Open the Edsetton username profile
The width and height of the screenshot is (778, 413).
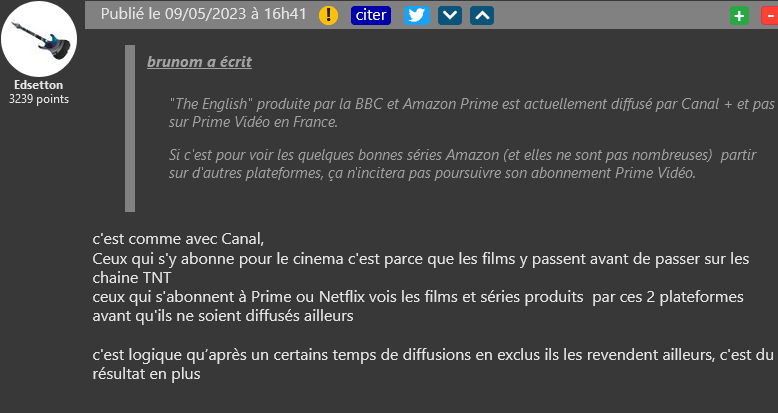pos(39,85)
